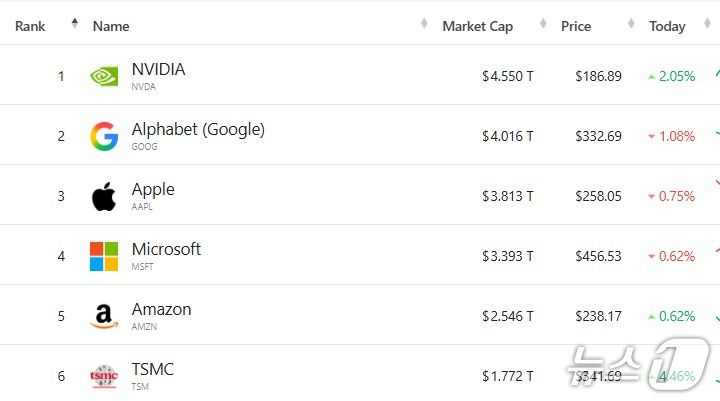Sort by the Name column header
Image resolution: width=720 pixels, height=401 pixels.
coord(111,26)
